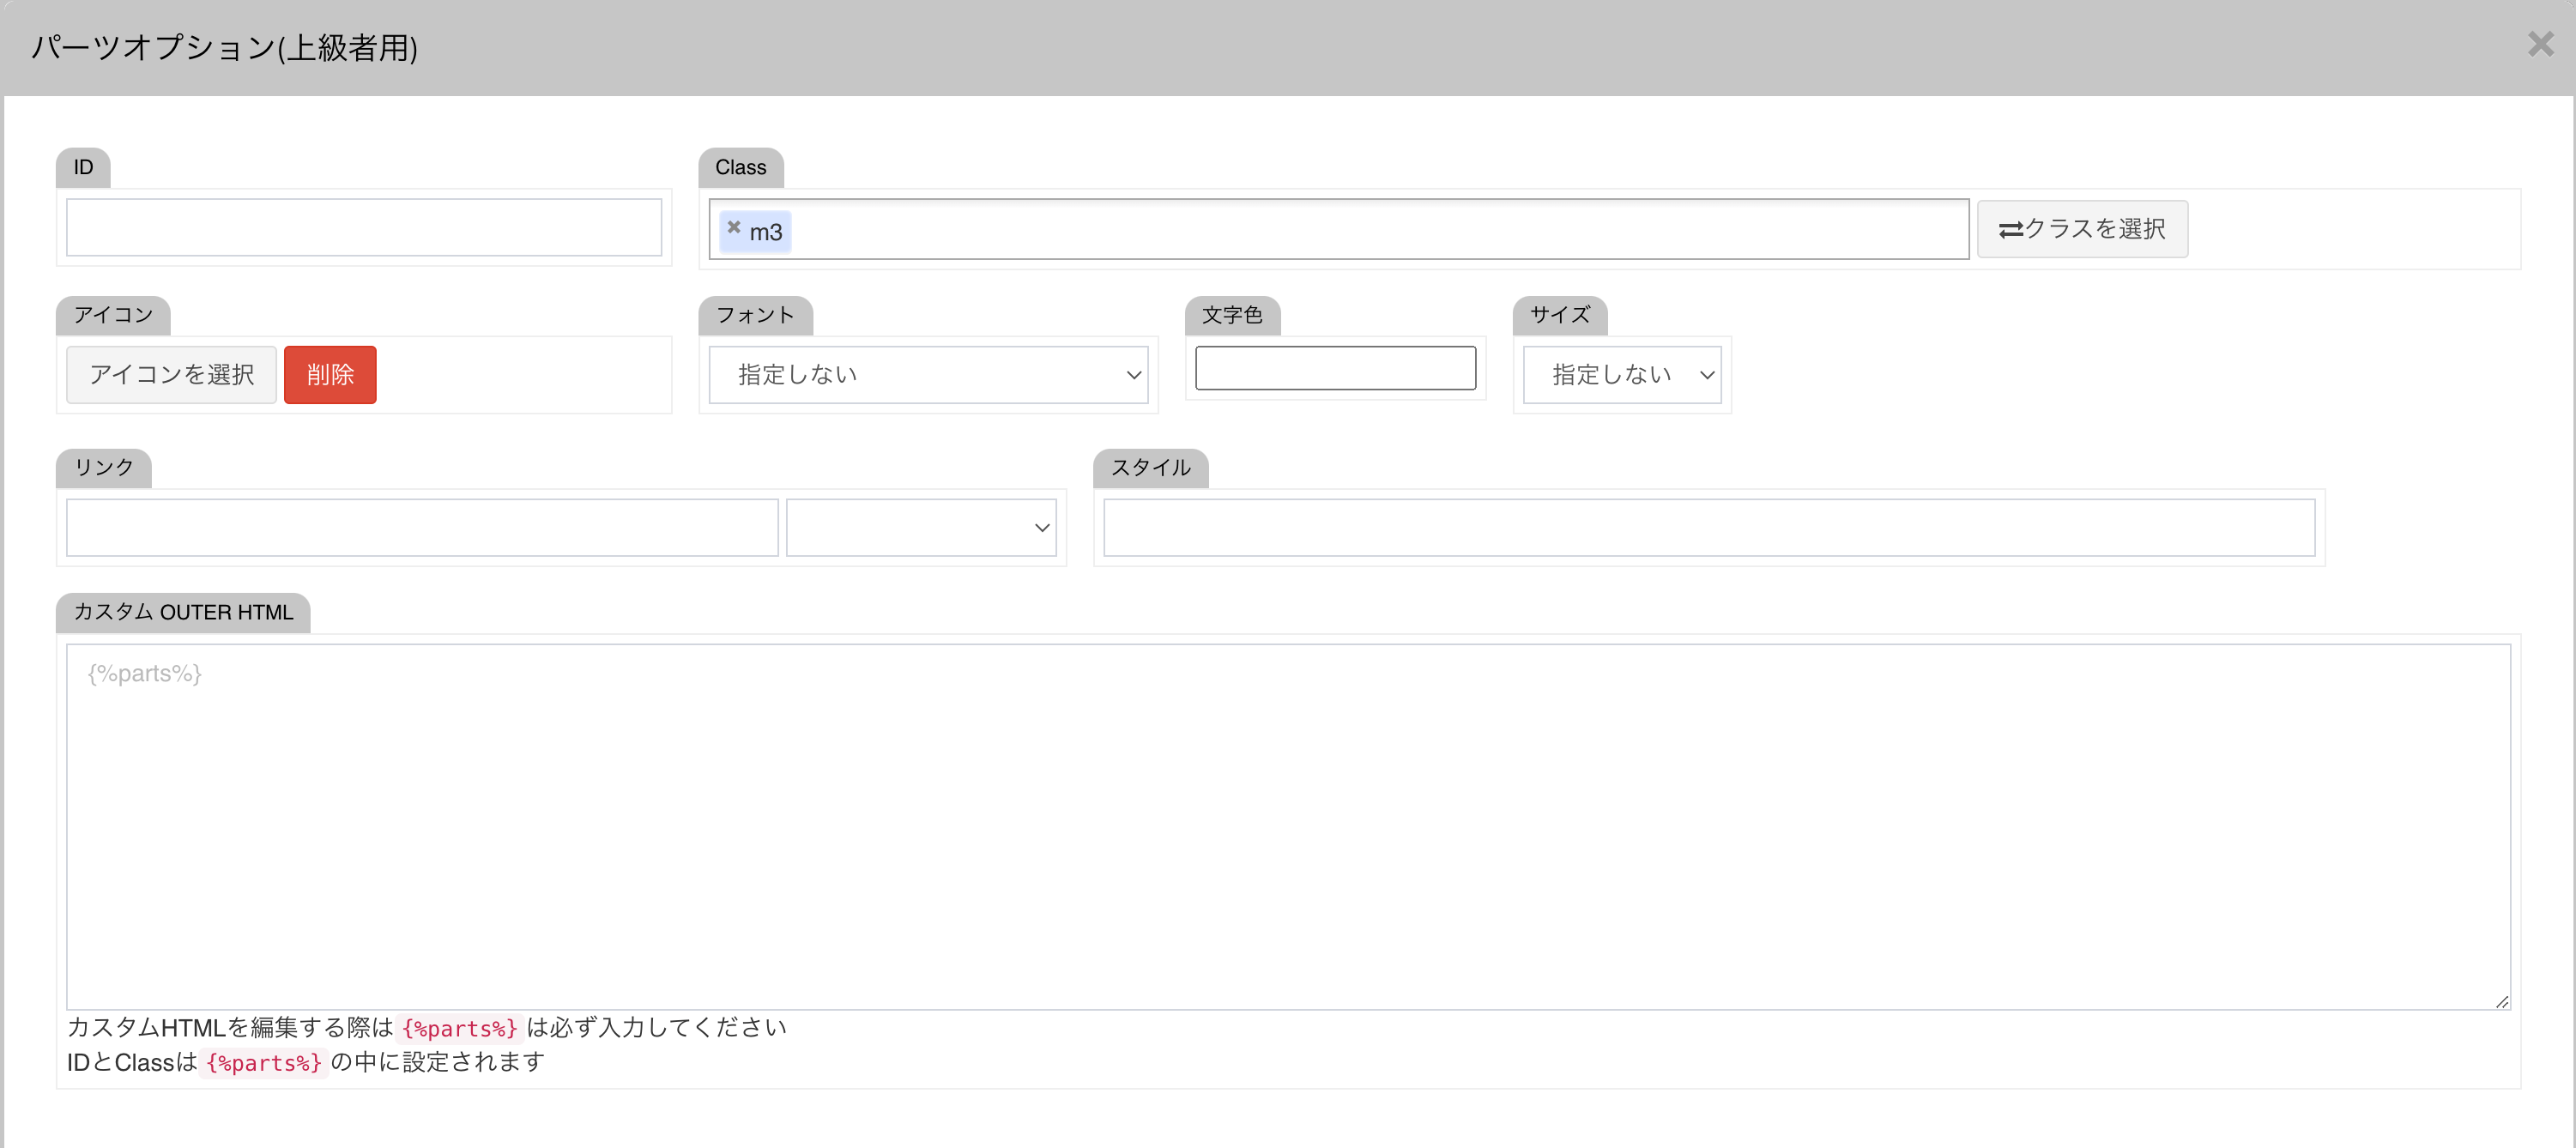The image size is (2576, 1148).
Task: Click the ID label tab
Action: click(83, 167)
